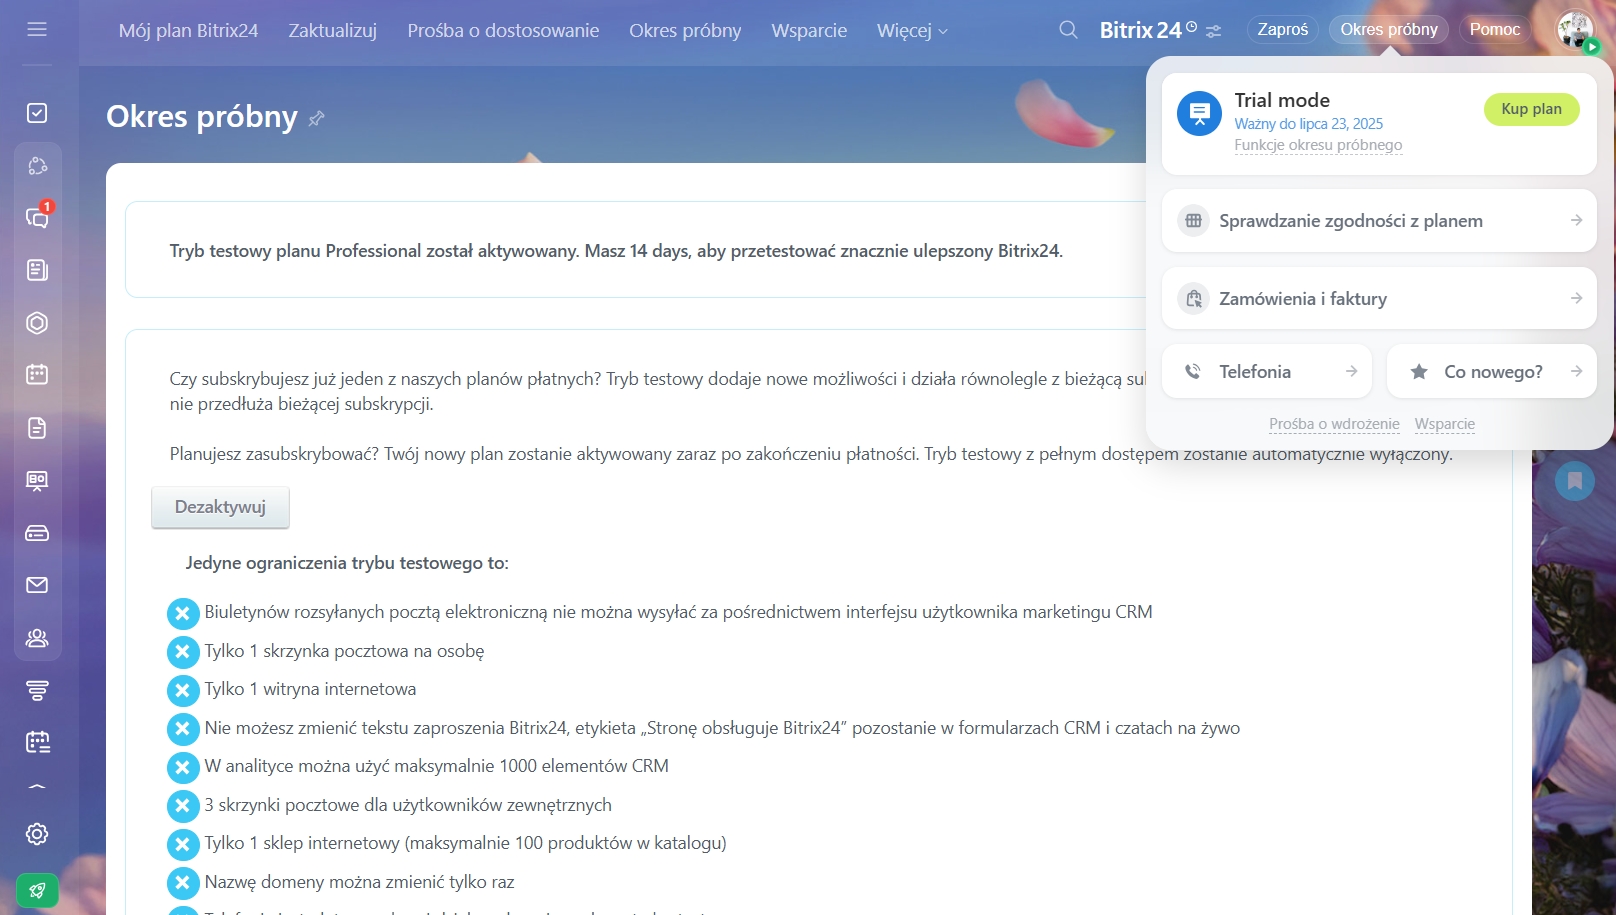This screenshot has height=915, width=1616.
Task: Open the Employees people icon in sidebar
Action: click(37, 638)
